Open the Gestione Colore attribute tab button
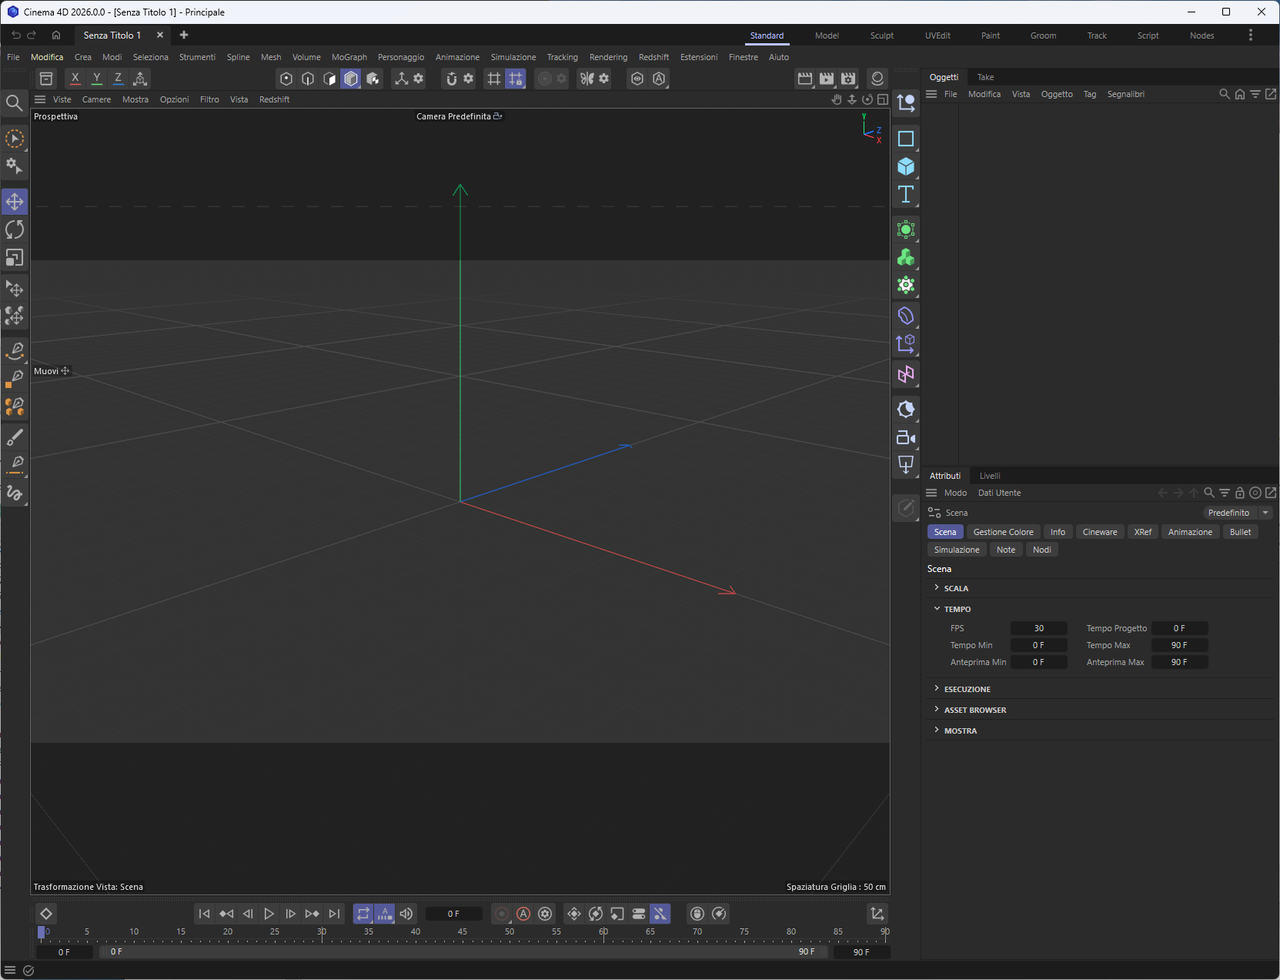 point(1003,532)
